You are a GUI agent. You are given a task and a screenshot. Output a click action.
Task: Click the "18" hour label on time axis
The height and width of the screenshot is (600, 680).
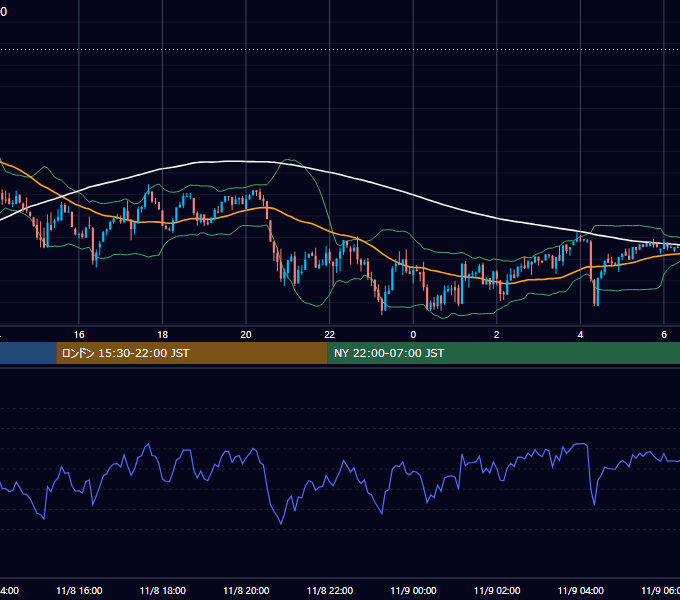(x=163, y=335)
